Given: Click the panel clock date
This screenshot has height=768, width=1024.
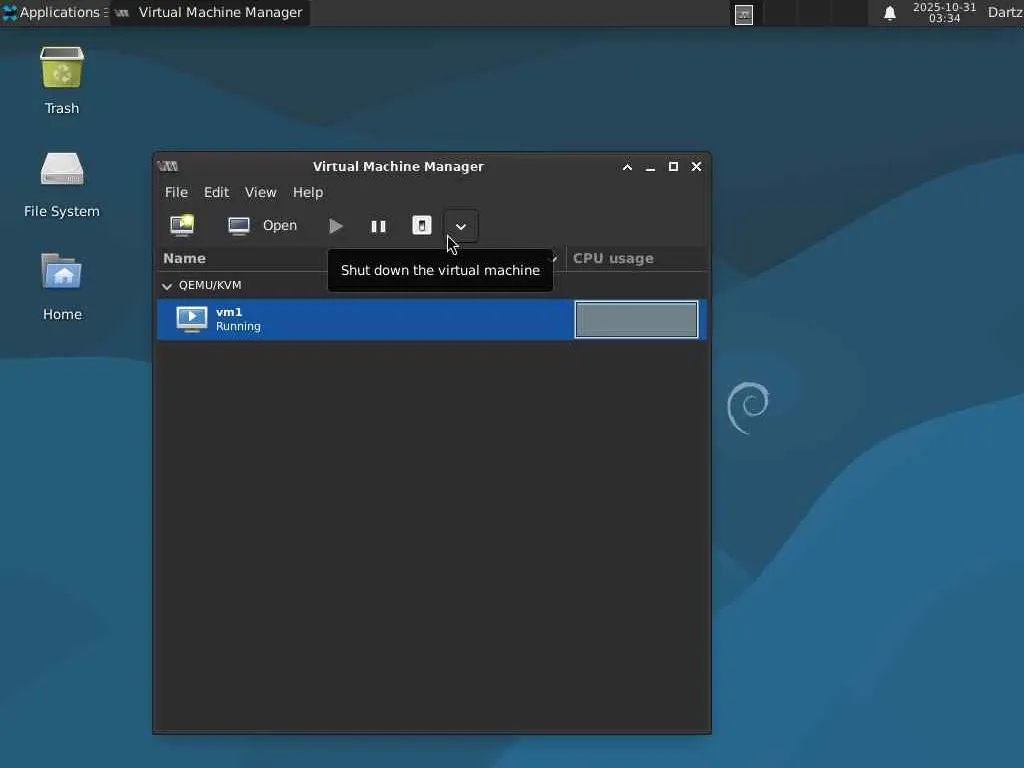Looking at the screenshot, I should (944, 12).
